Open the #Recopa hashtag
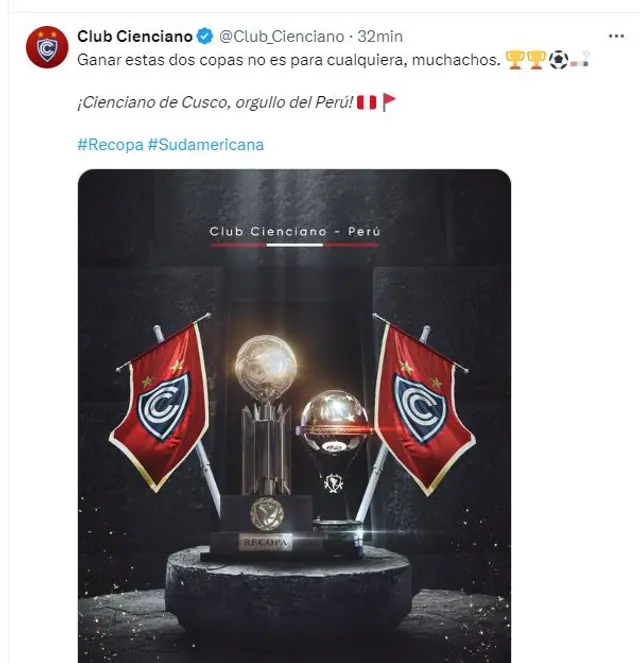The image size is (640, 663). [109, 144]
